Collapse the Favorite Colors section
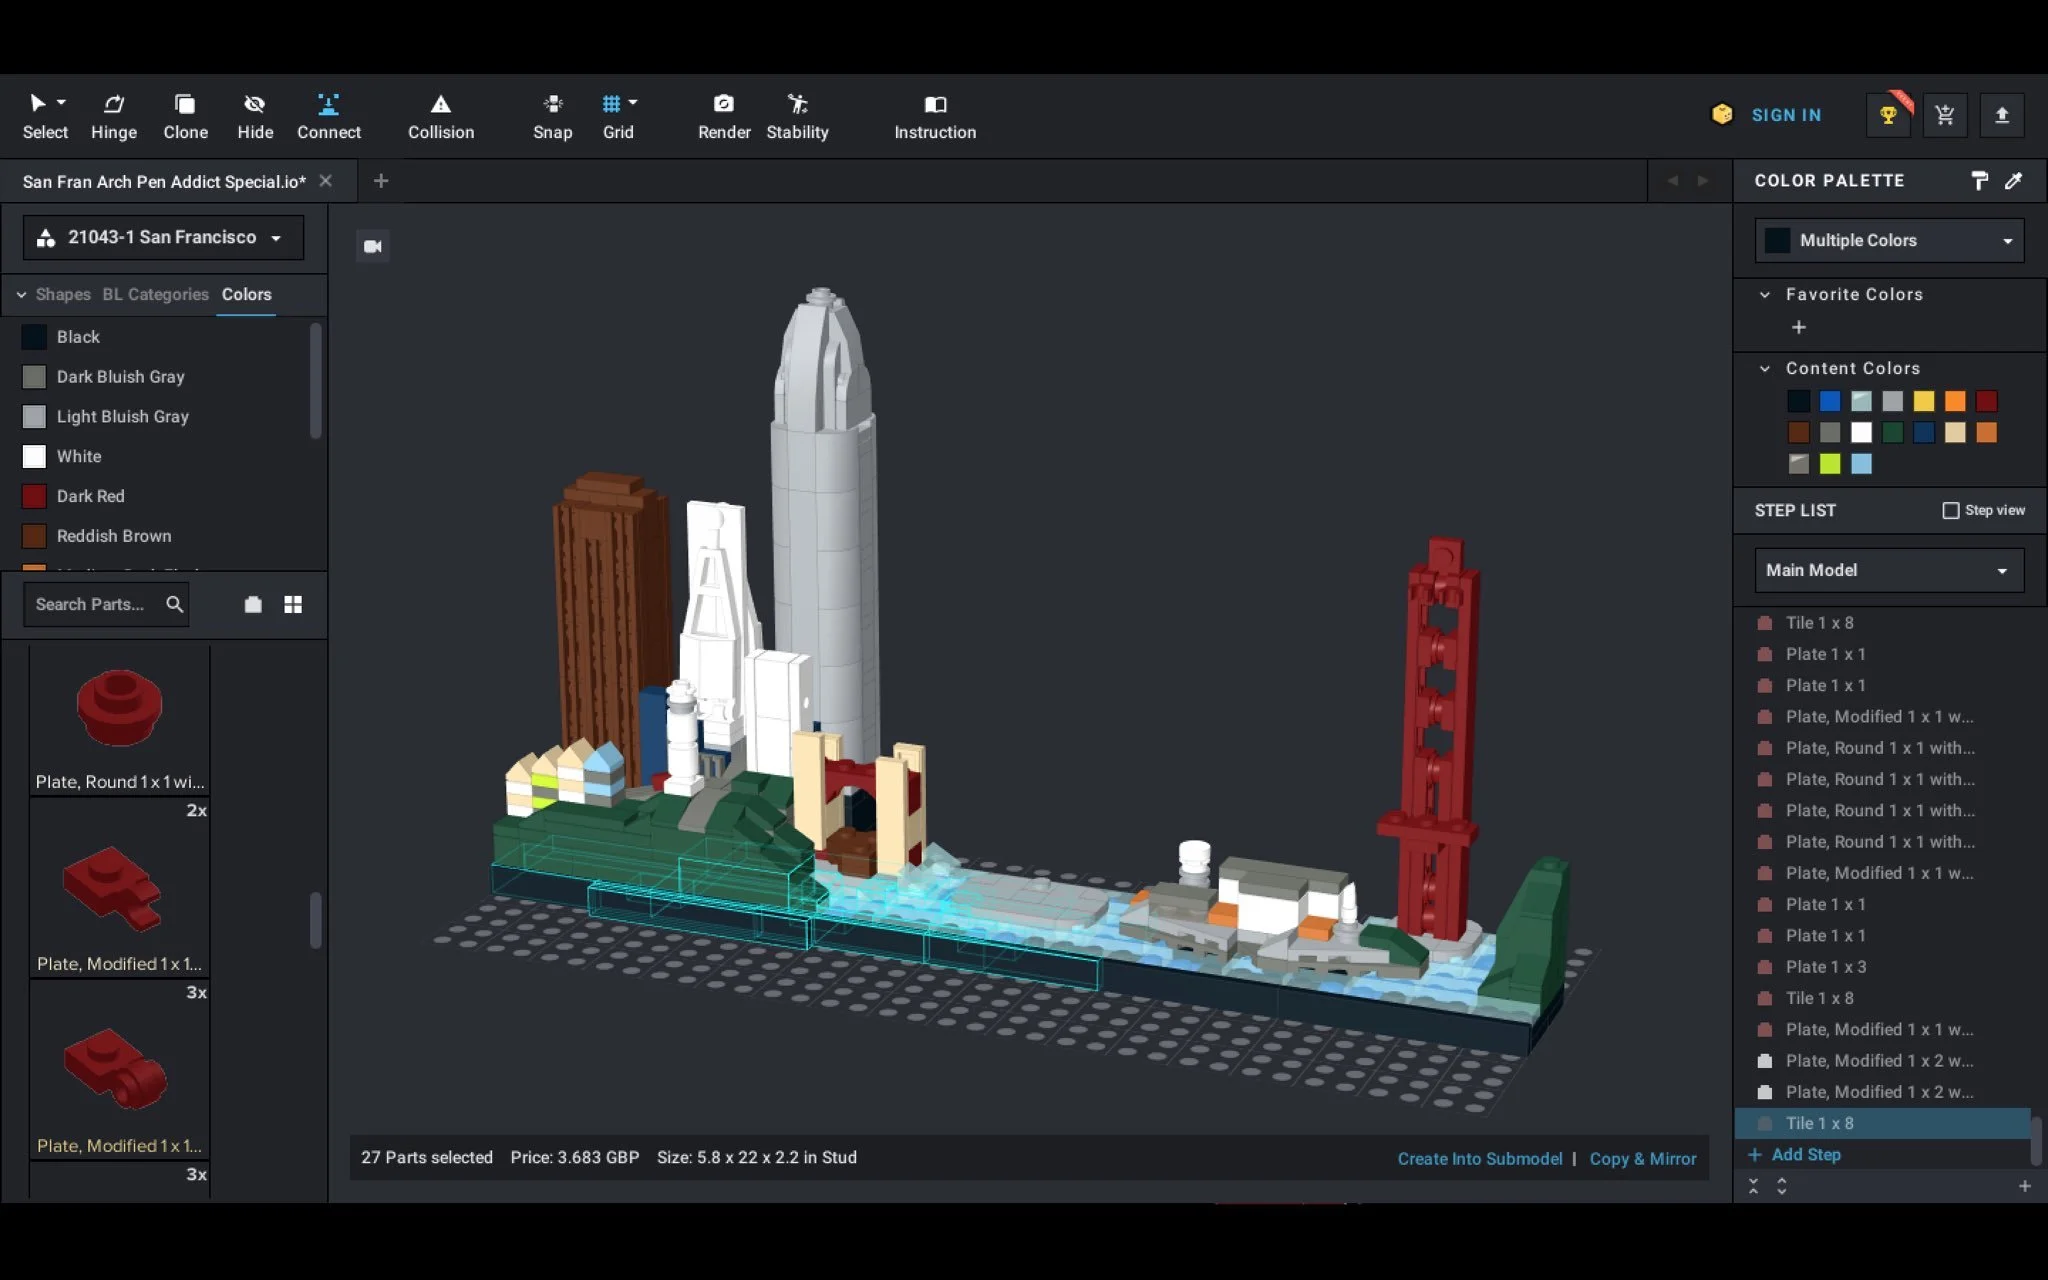 [1765, 294]
